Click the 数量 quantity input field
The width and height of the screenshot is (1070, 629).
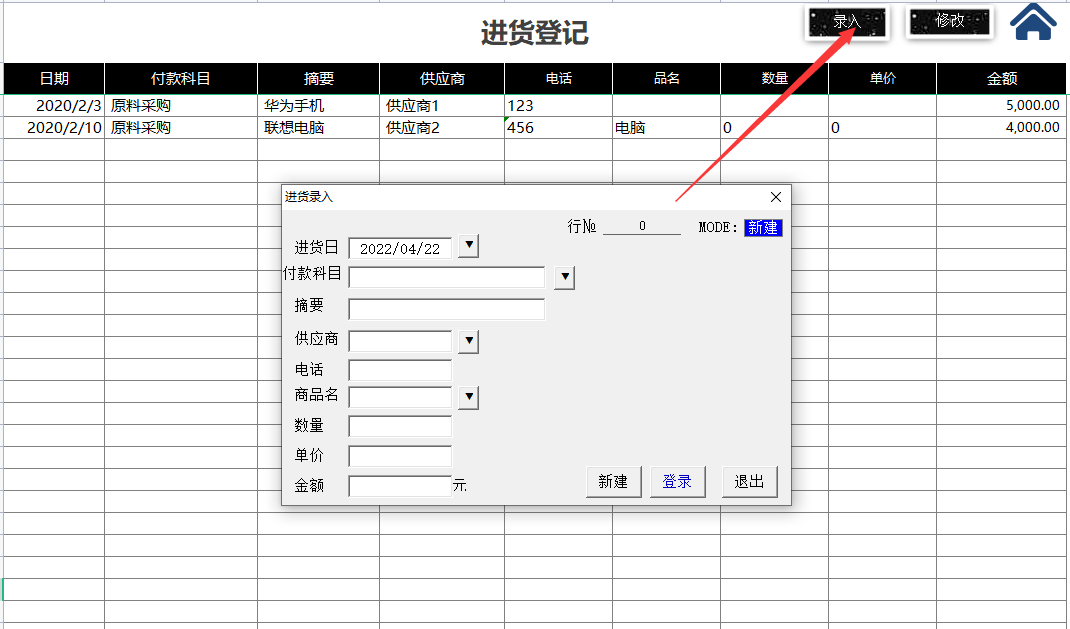pyautogui.click(x=399, y=425)
